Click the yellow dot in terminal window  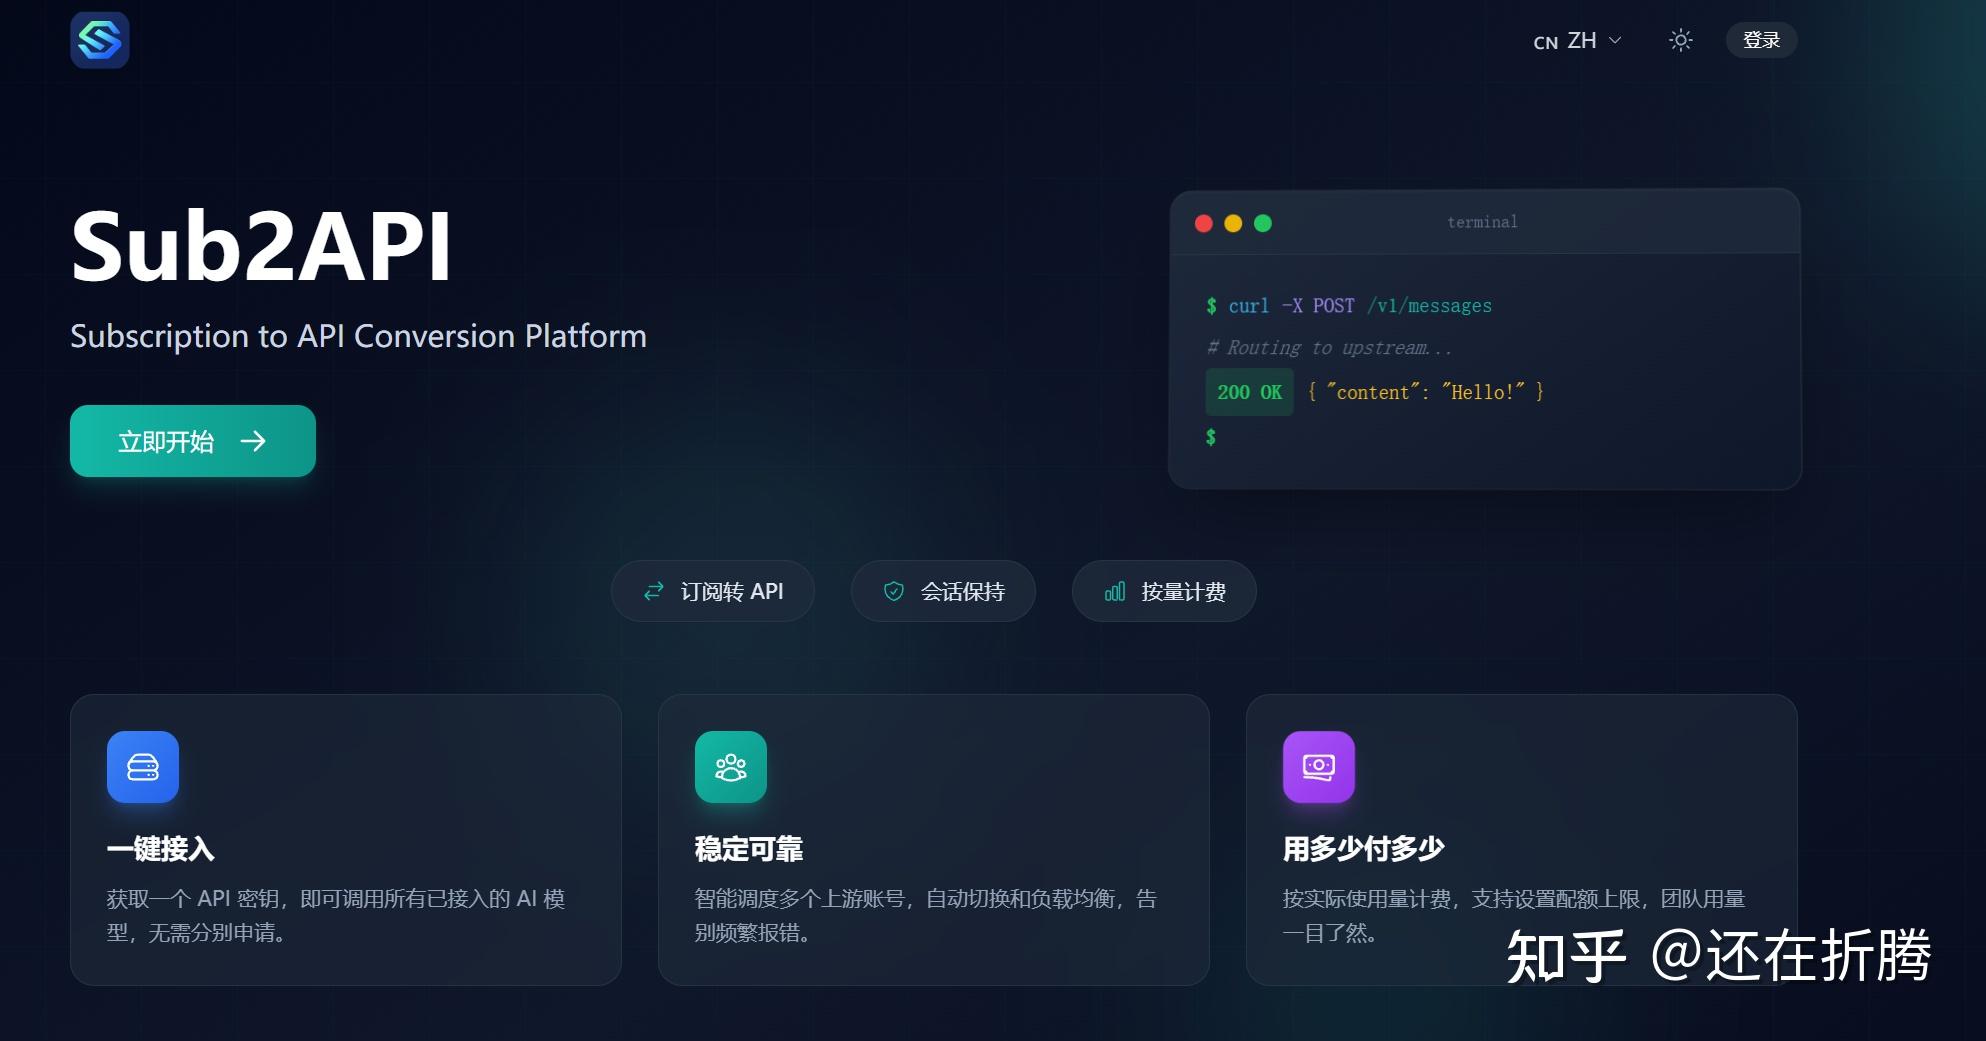(1233, 223)
